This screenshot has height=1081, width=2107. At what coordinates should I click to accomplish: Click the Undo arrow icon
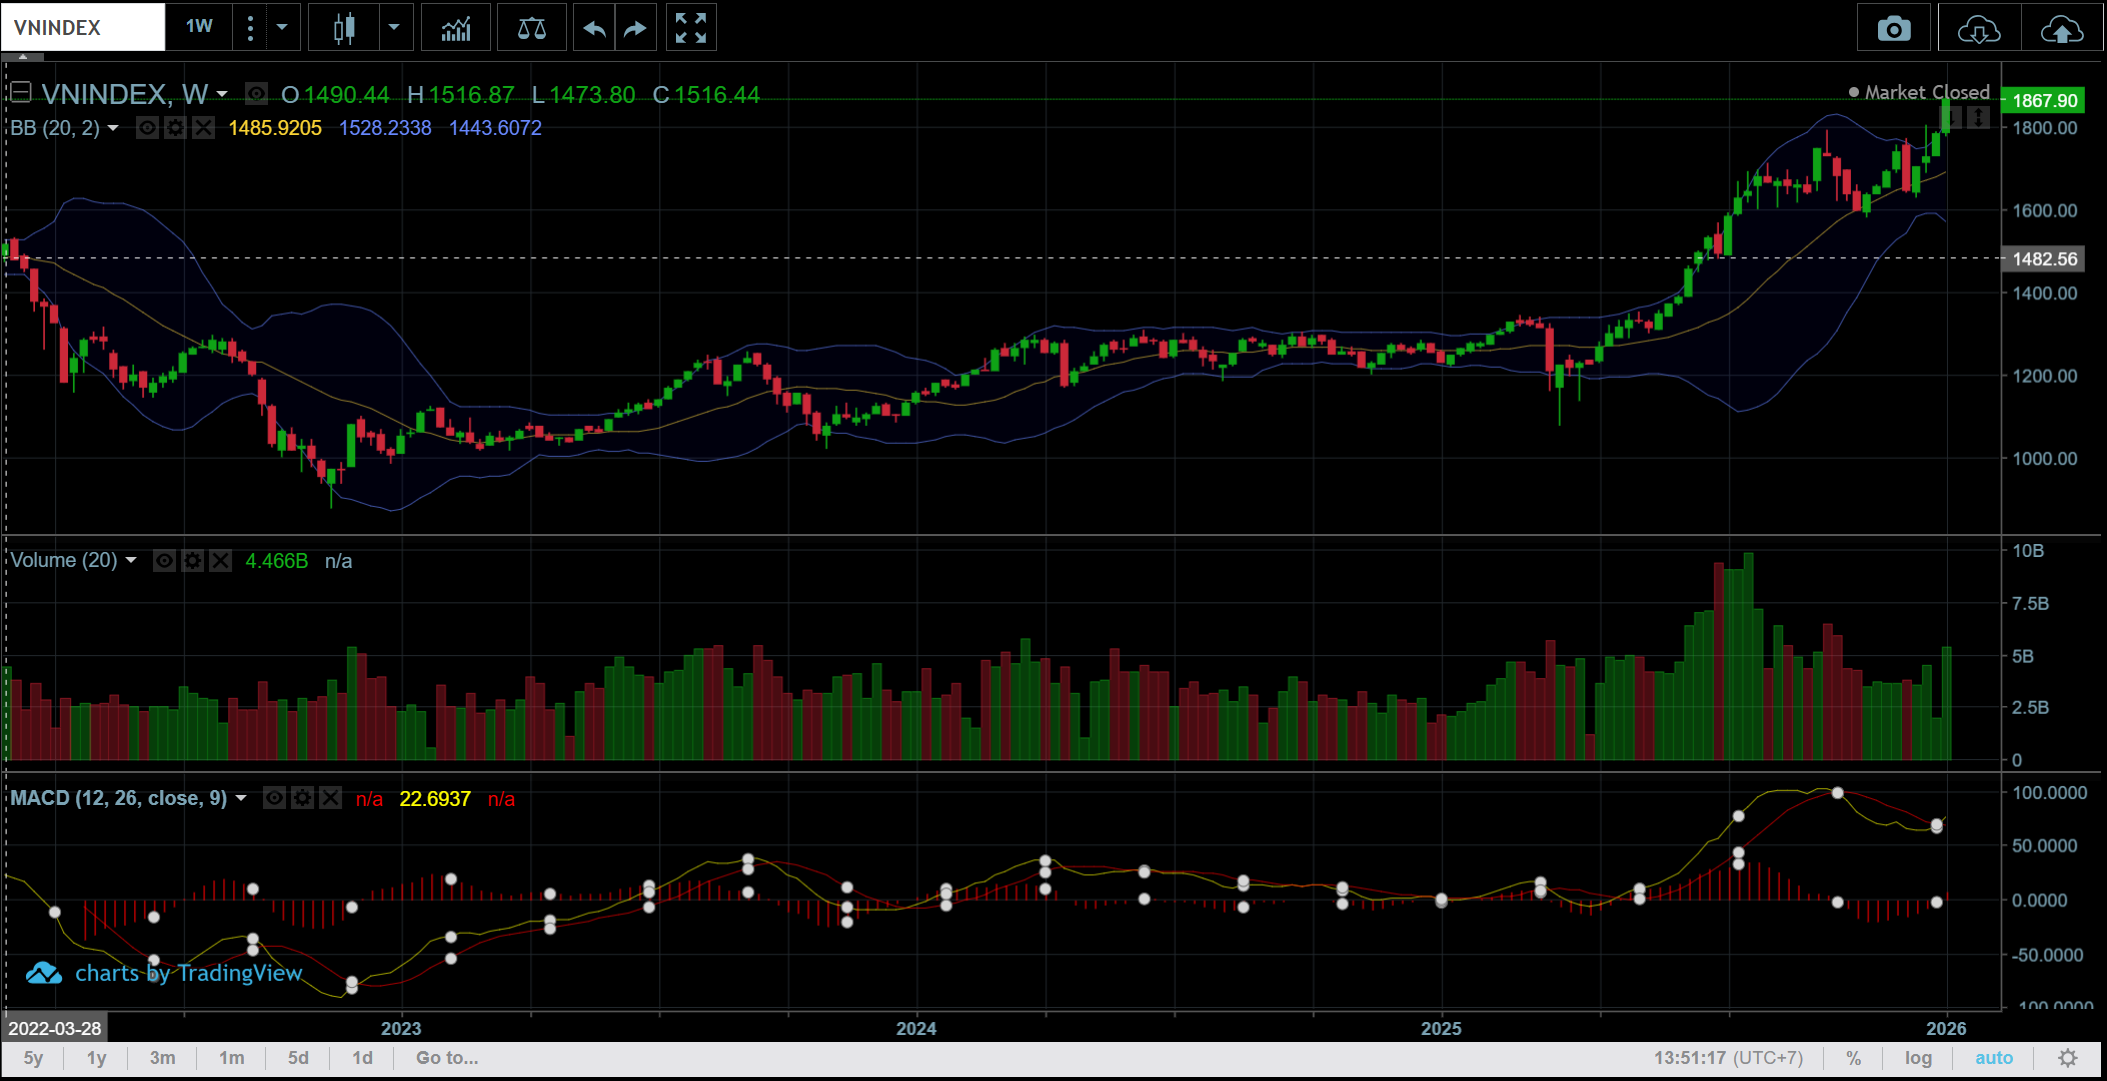(x=594, y=28)
